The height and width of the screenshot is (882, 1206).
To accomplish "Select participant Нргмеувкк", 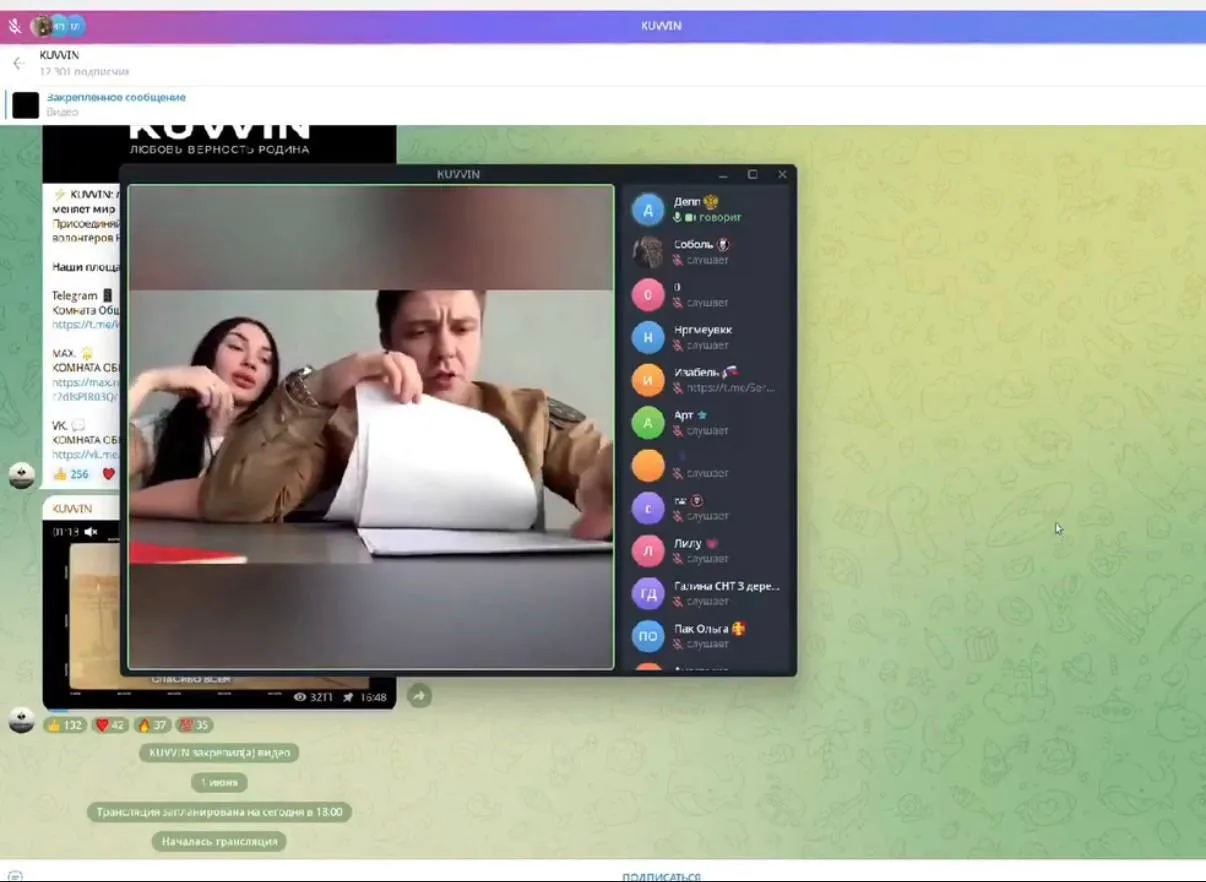I will 708,337.
